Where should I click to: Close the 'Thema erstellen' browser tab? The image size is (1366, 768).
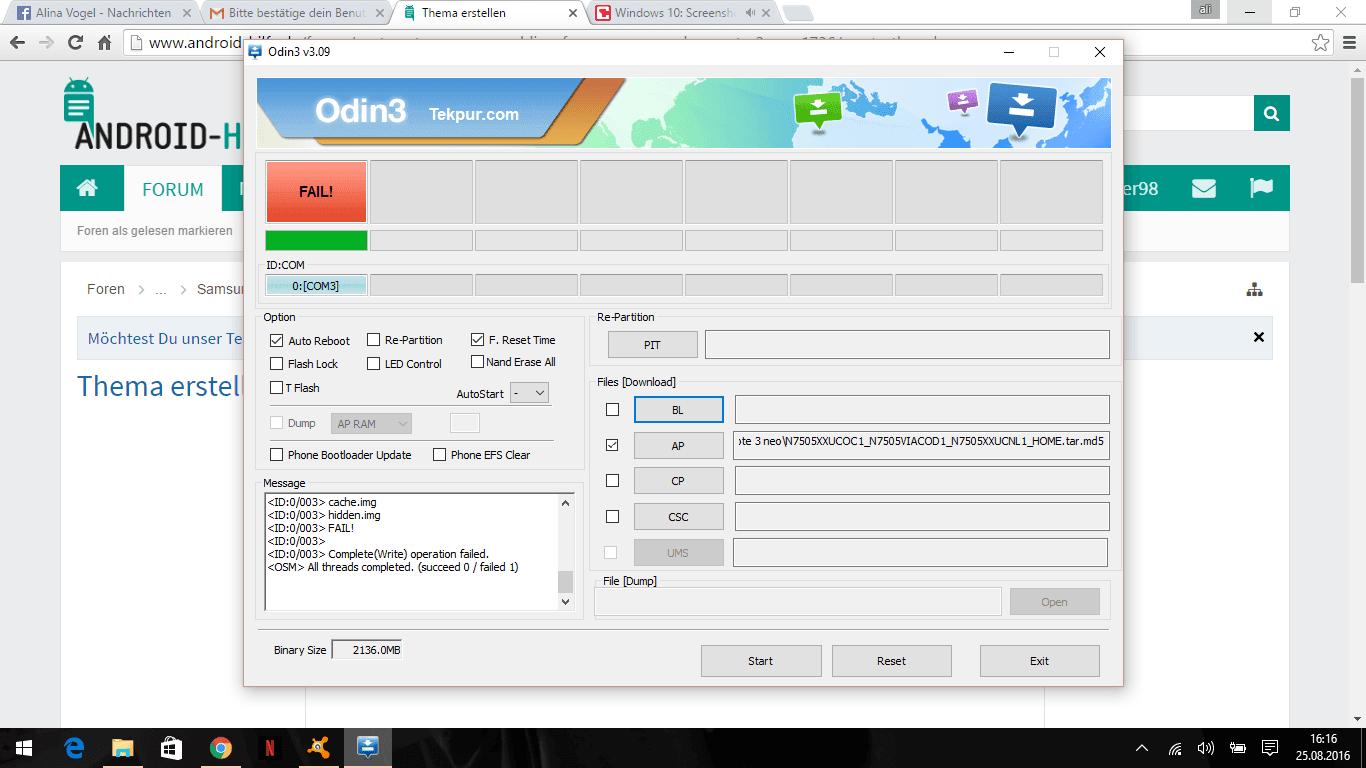pyautogui.click(x=573, y=13)
